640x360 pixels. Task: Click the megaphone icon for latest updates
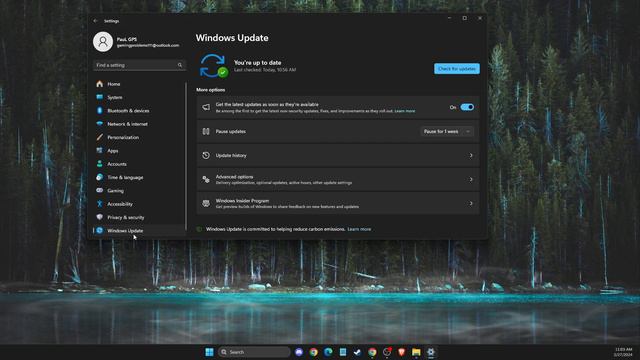pyautogui.click(x=206, y=107)
